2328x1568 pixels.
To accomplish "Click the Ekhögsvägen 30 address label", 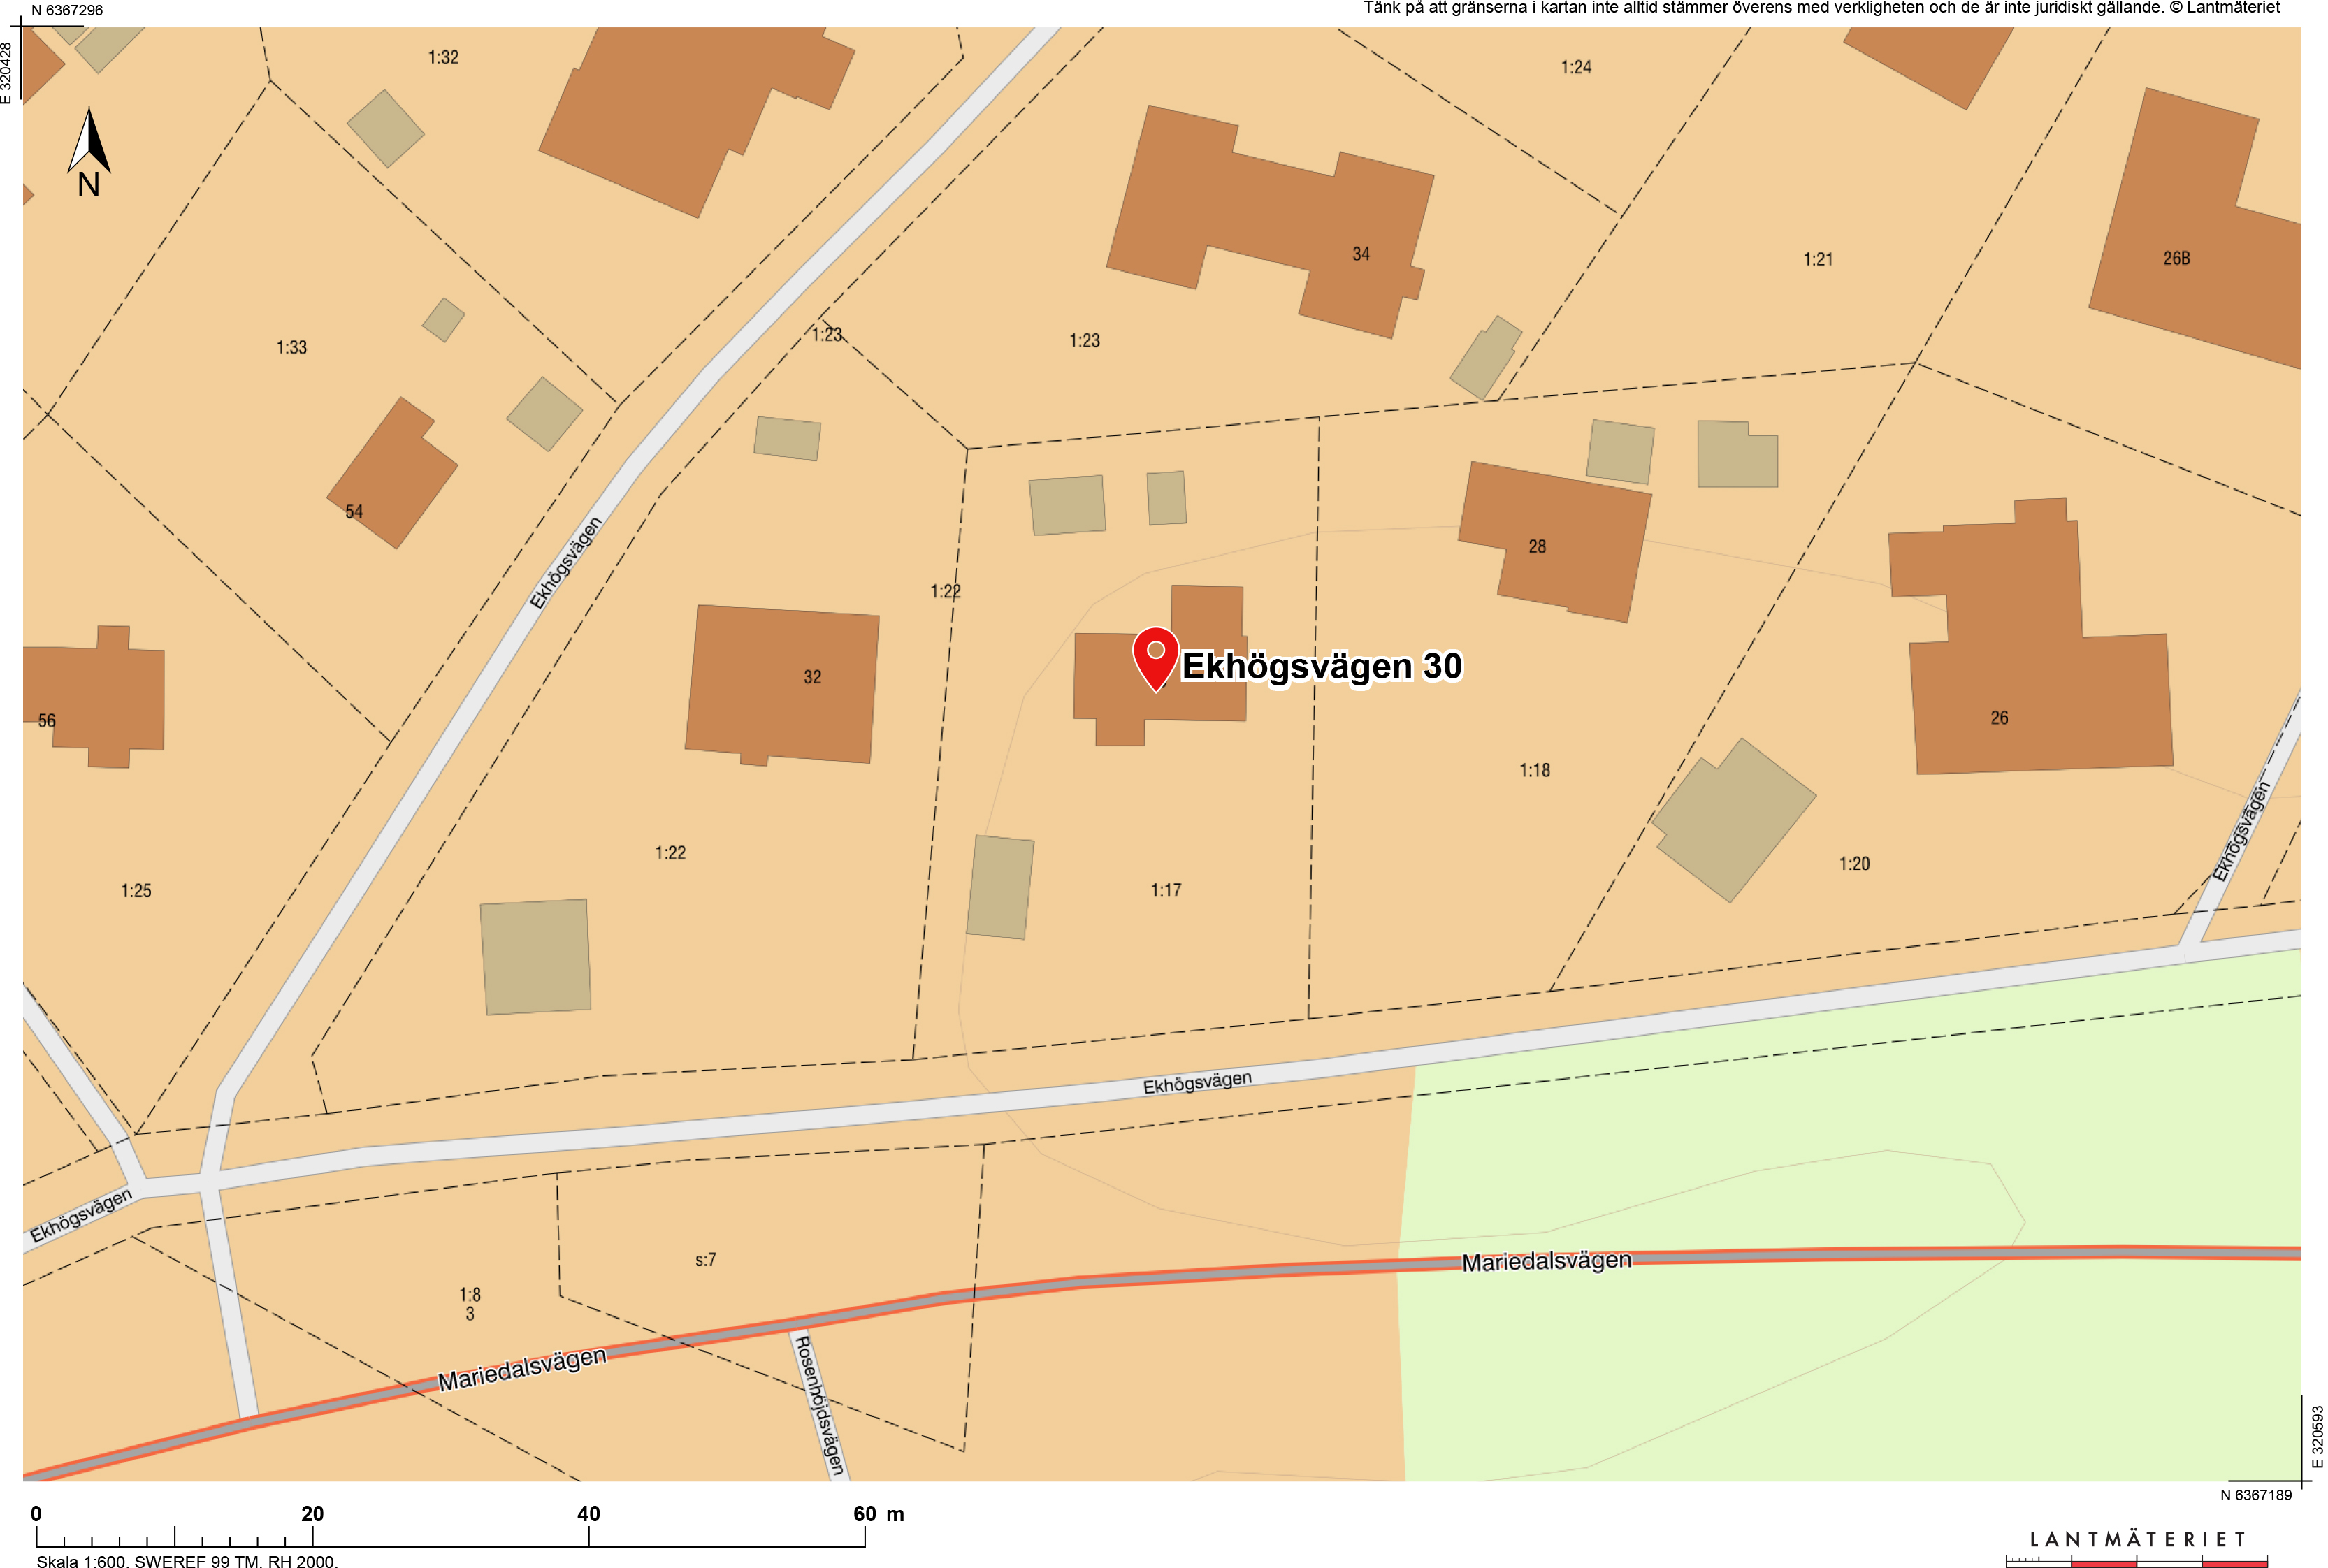I will point(1321,666).
